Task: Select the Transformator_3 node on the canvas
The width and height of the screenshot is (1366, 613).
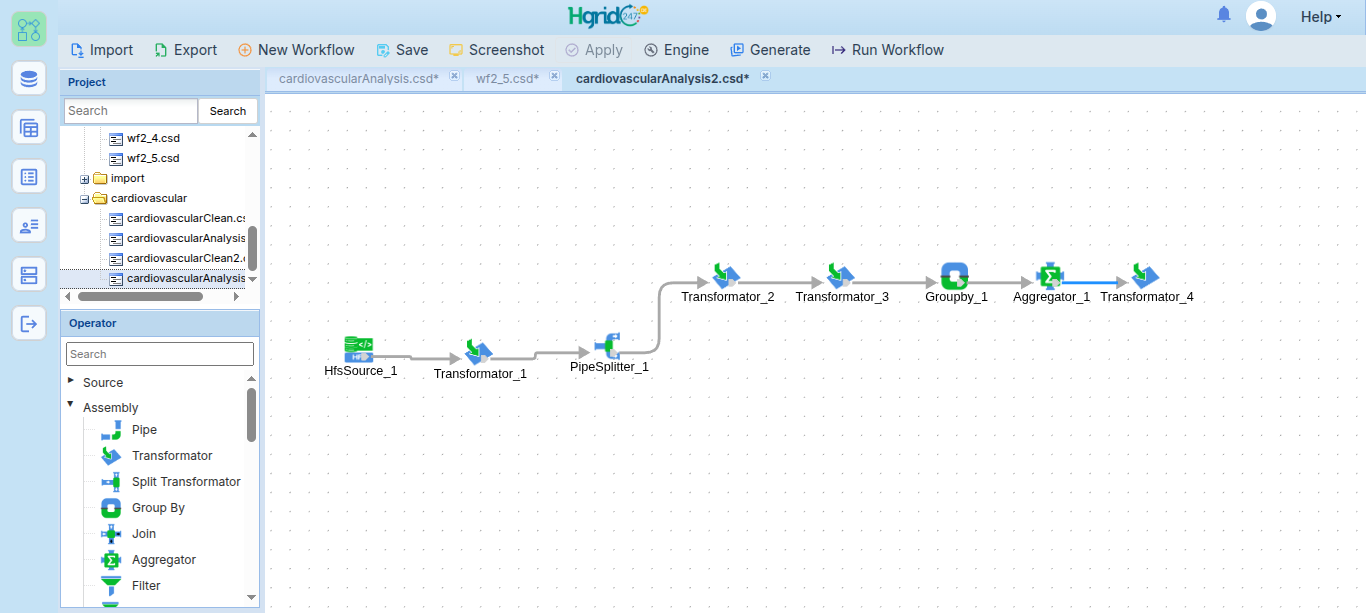Action: coord(840,276)
